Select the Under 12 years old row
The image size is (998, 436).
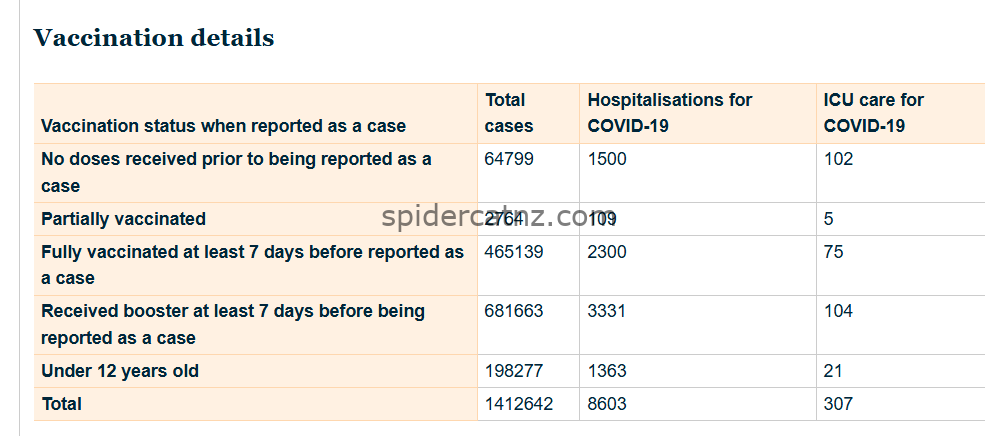click(120, 371)
